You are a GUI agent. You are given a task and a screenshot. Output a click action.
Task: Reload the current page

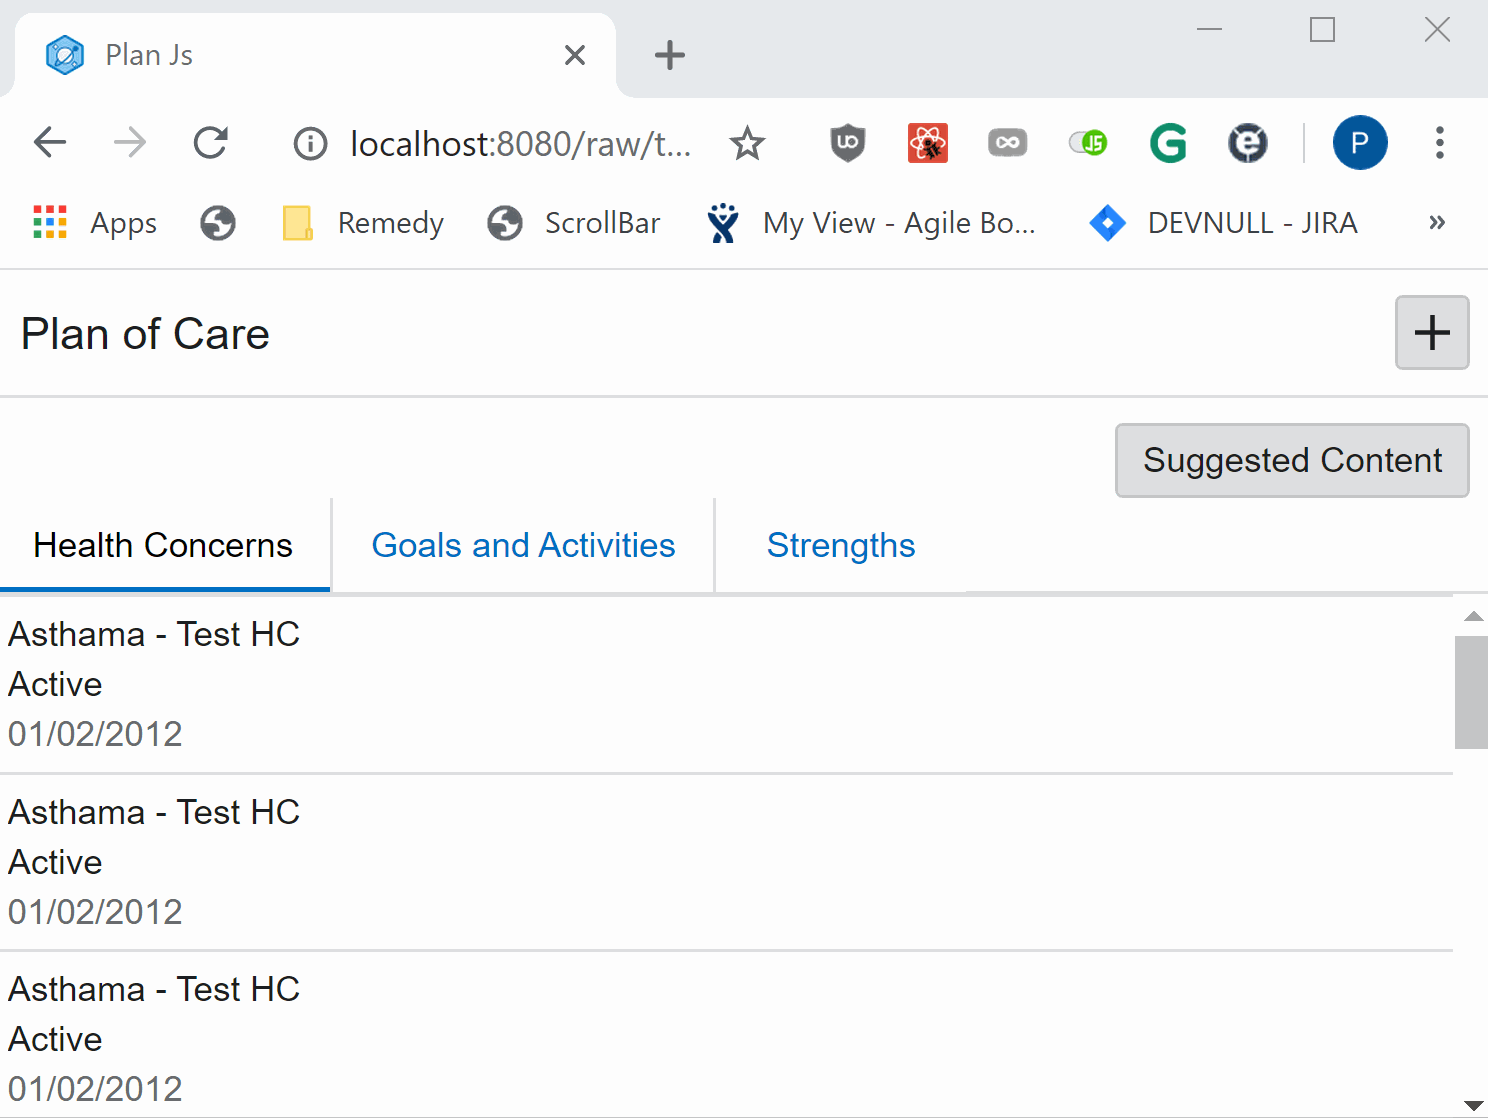point(211,143)
